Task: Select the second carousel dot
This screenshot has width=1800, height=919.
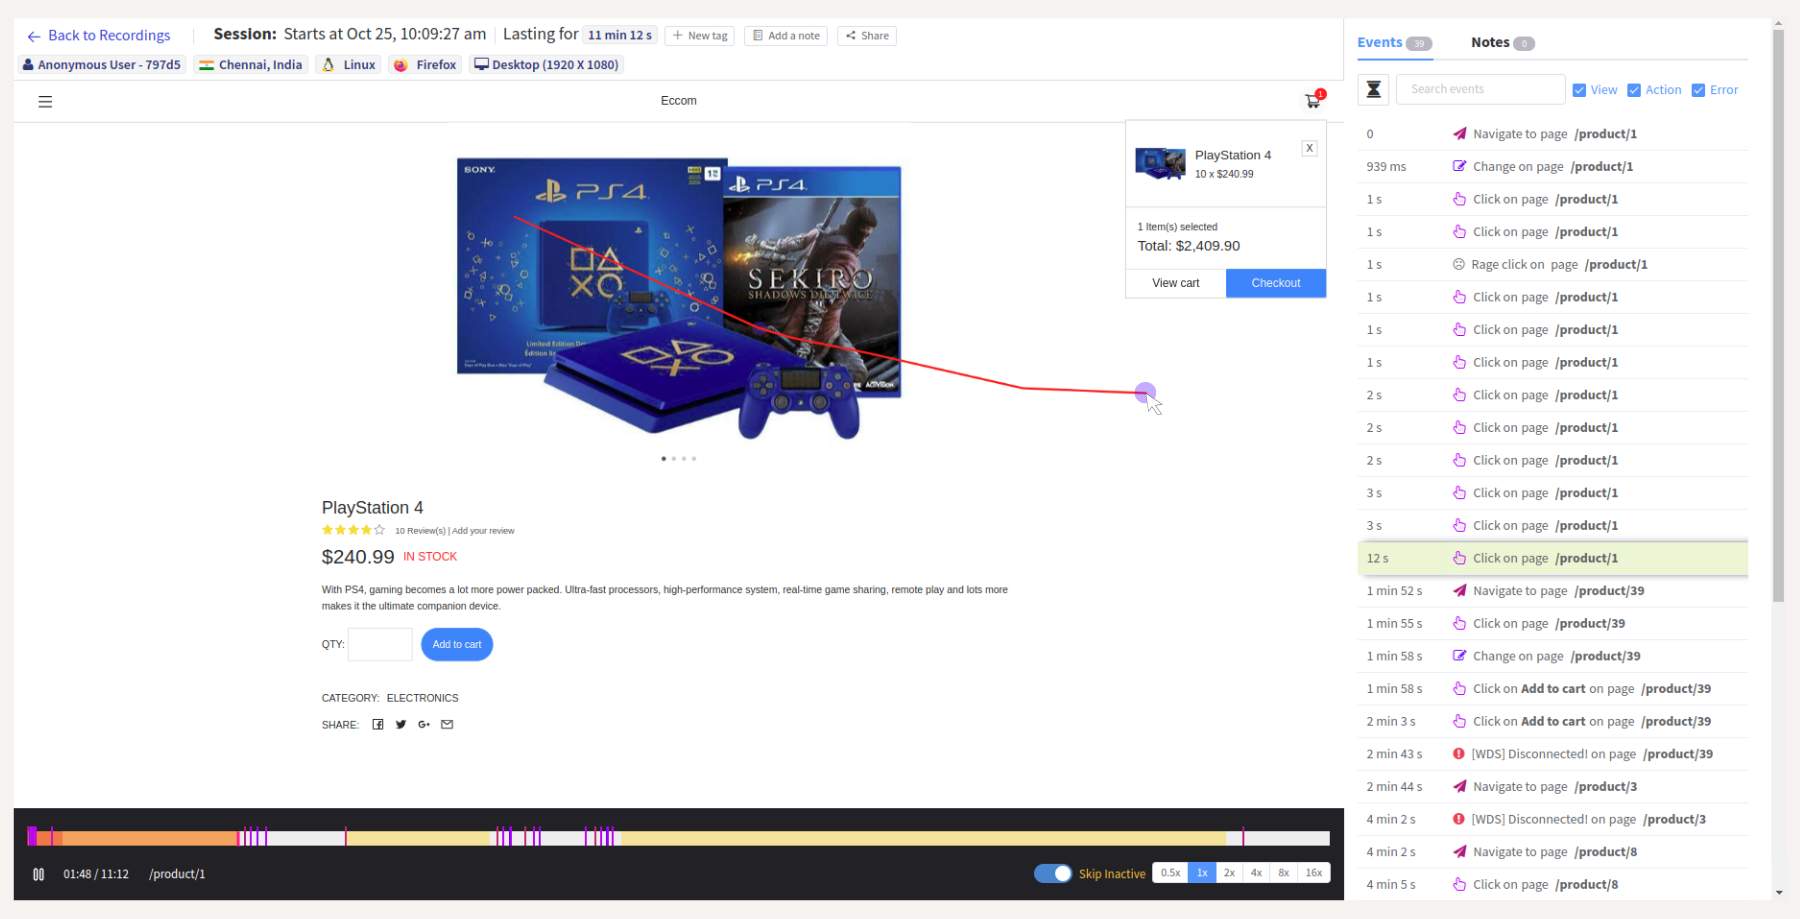Action: [674, 459]
